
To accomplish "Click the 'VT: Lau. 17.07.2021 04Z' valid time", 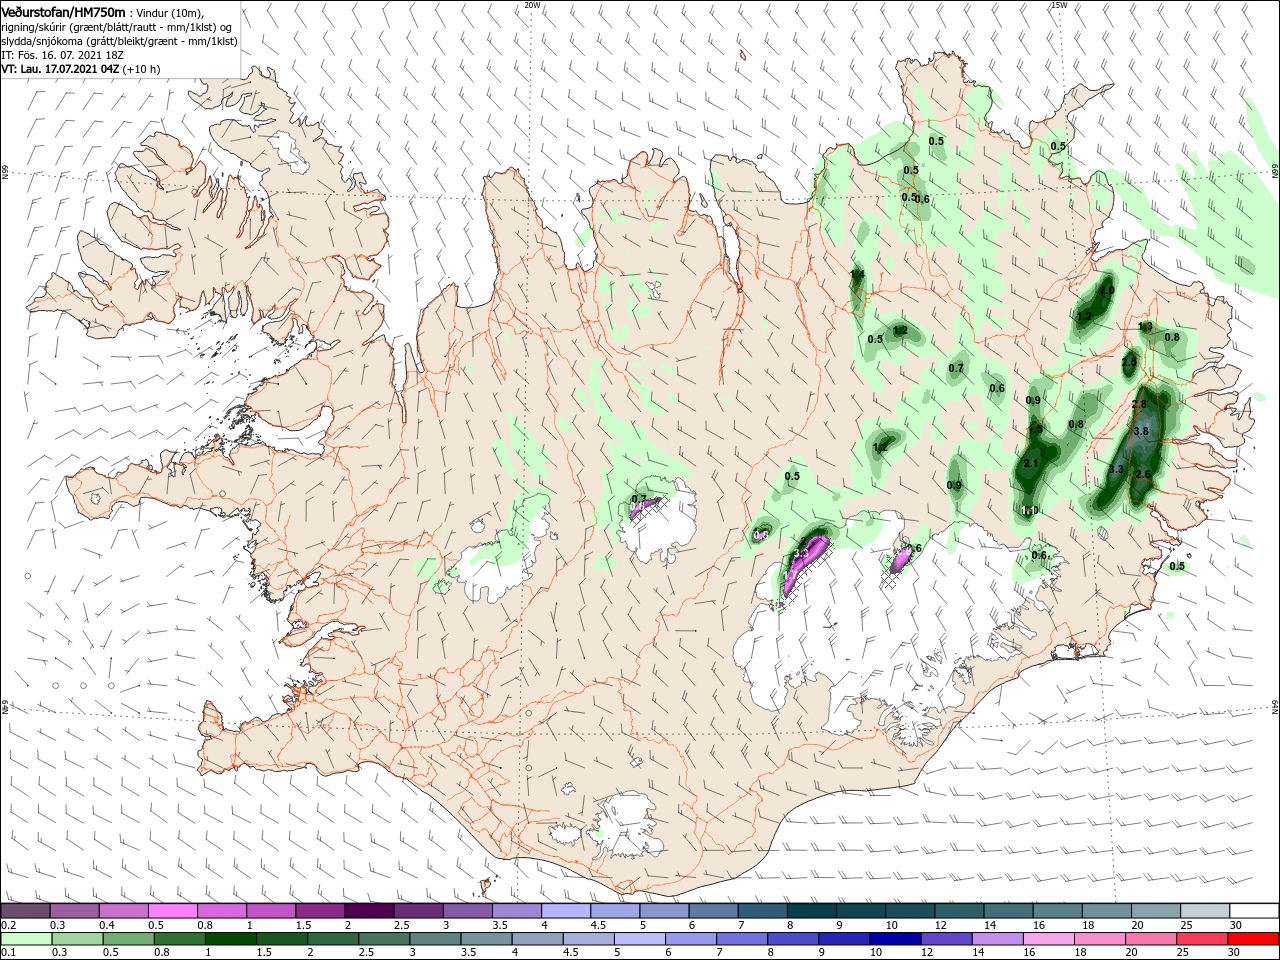I will (x=61, y=69).
